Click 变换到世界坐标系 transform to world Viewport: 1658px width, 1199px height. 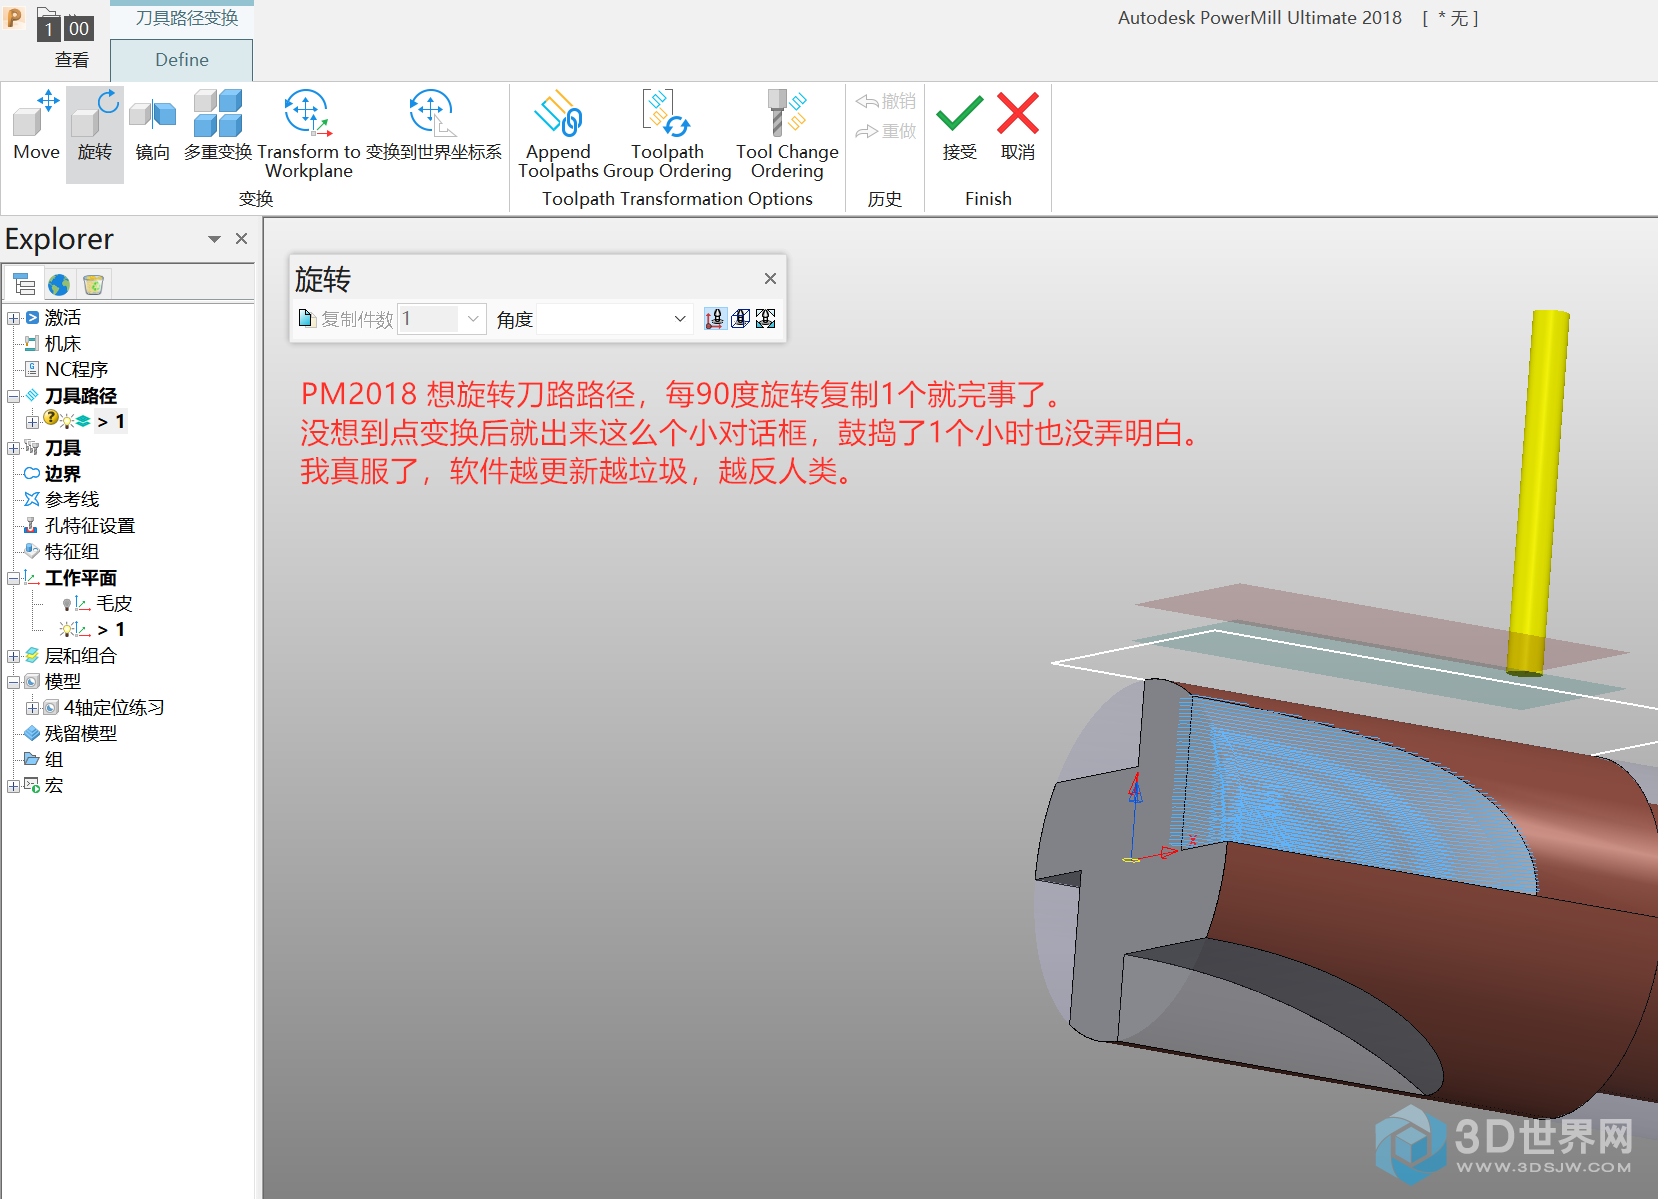pos(433,126)
